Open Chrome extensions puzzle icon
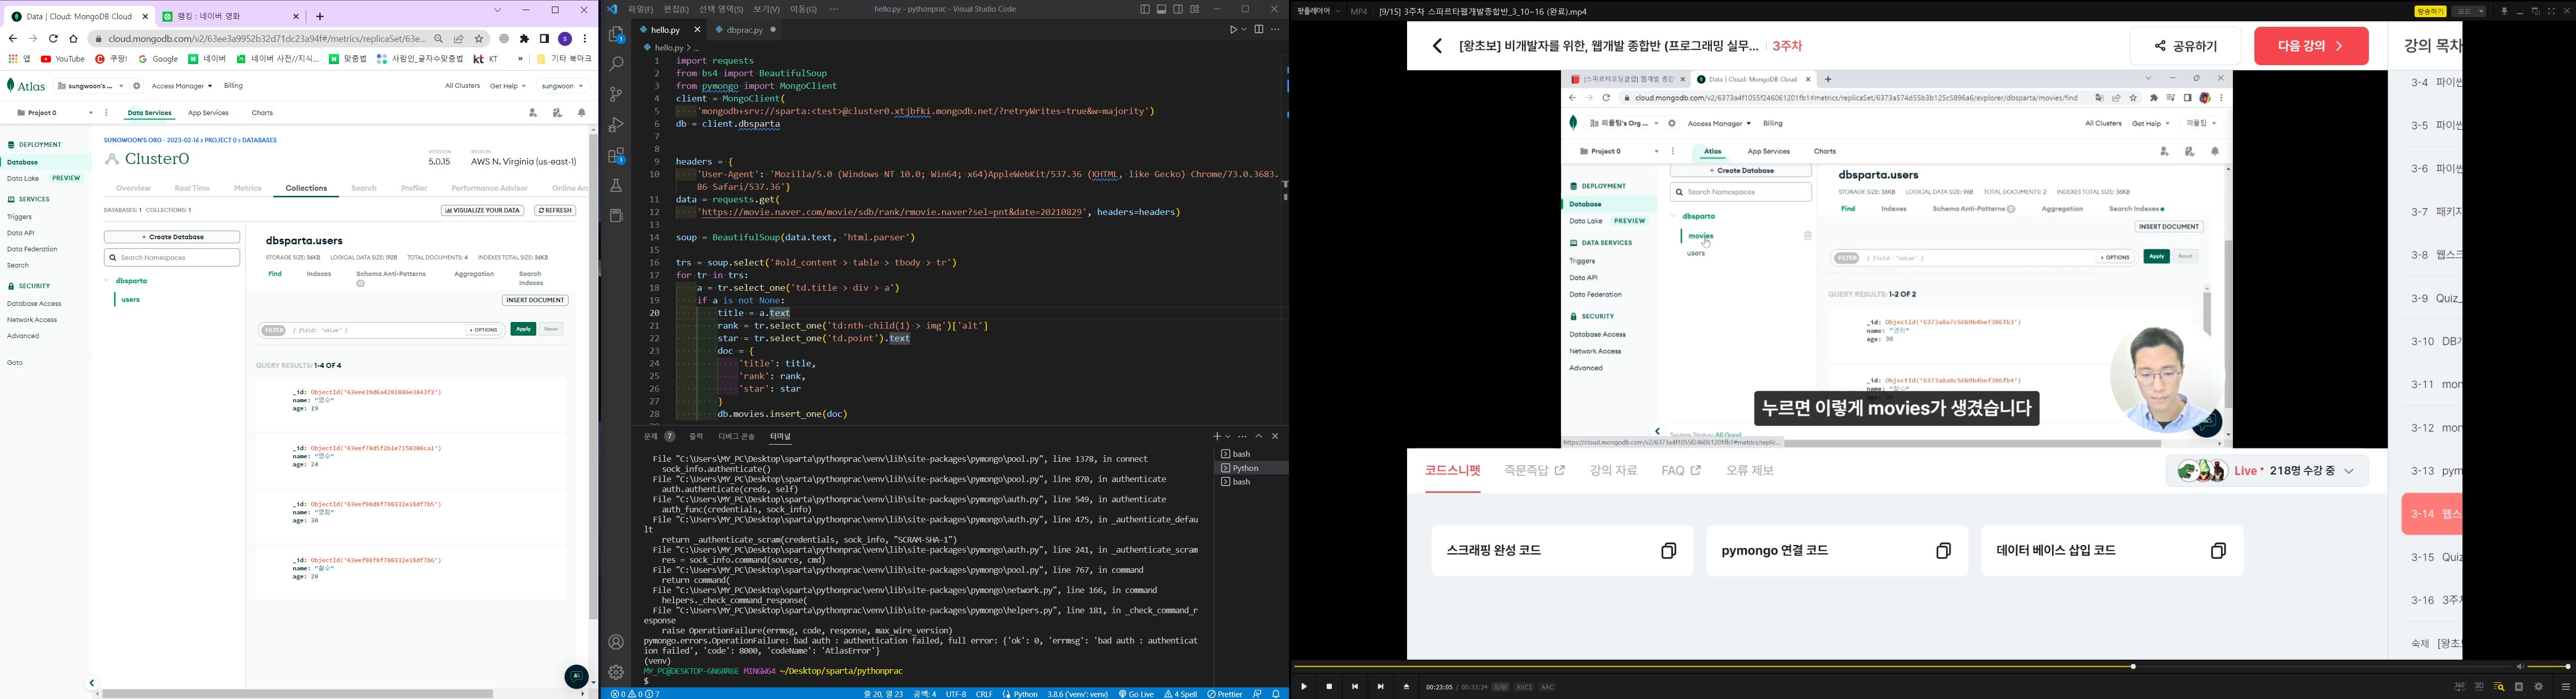This screenshot has width=2576, height=699. tap(524, 39)
